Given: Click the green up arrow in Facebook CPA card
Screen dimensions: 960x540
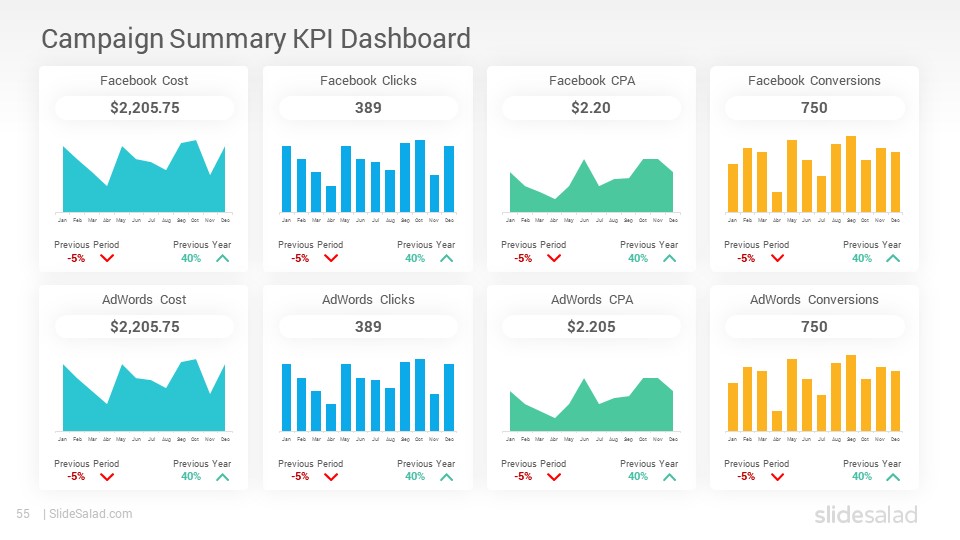Looking at the screenshot, I should (670, 258).
